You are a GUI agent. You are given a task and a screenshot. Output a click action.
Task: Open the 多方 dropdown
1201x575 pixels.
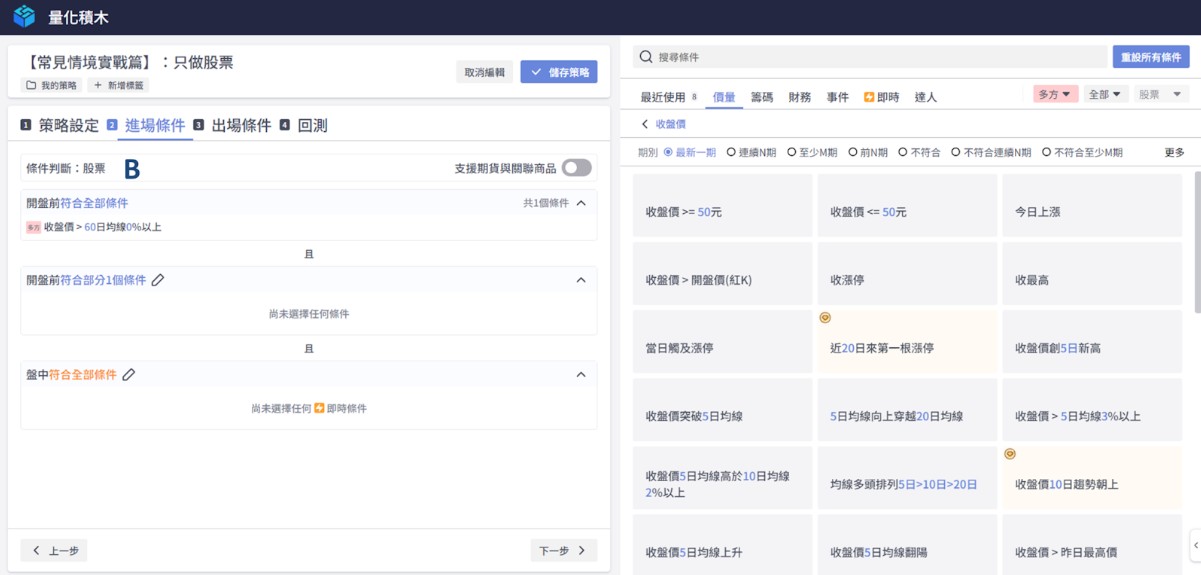point(1055,95)
